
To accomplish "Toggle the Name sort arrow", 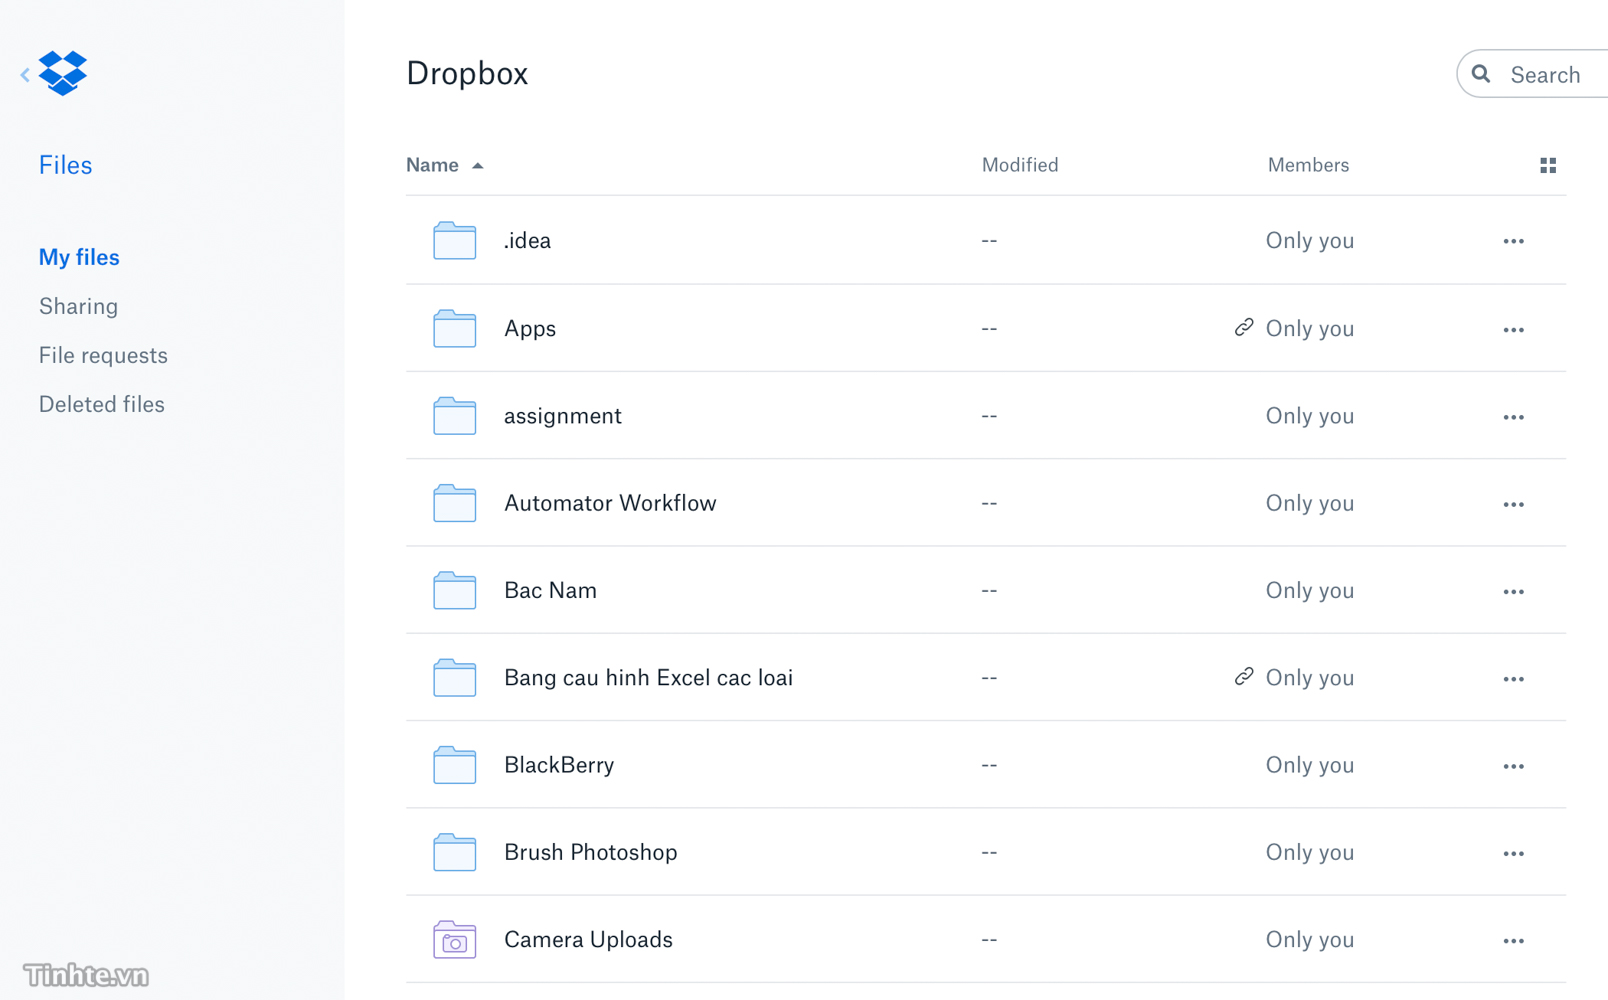I will click(x=478, y=166).
